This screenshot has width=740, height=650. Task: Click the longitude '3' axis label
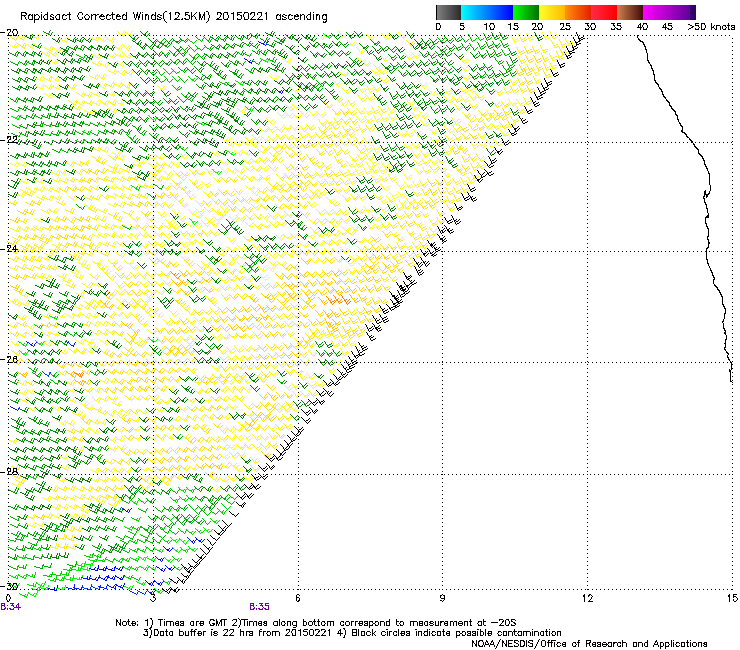pyautogui.click(x=153, y=598)
